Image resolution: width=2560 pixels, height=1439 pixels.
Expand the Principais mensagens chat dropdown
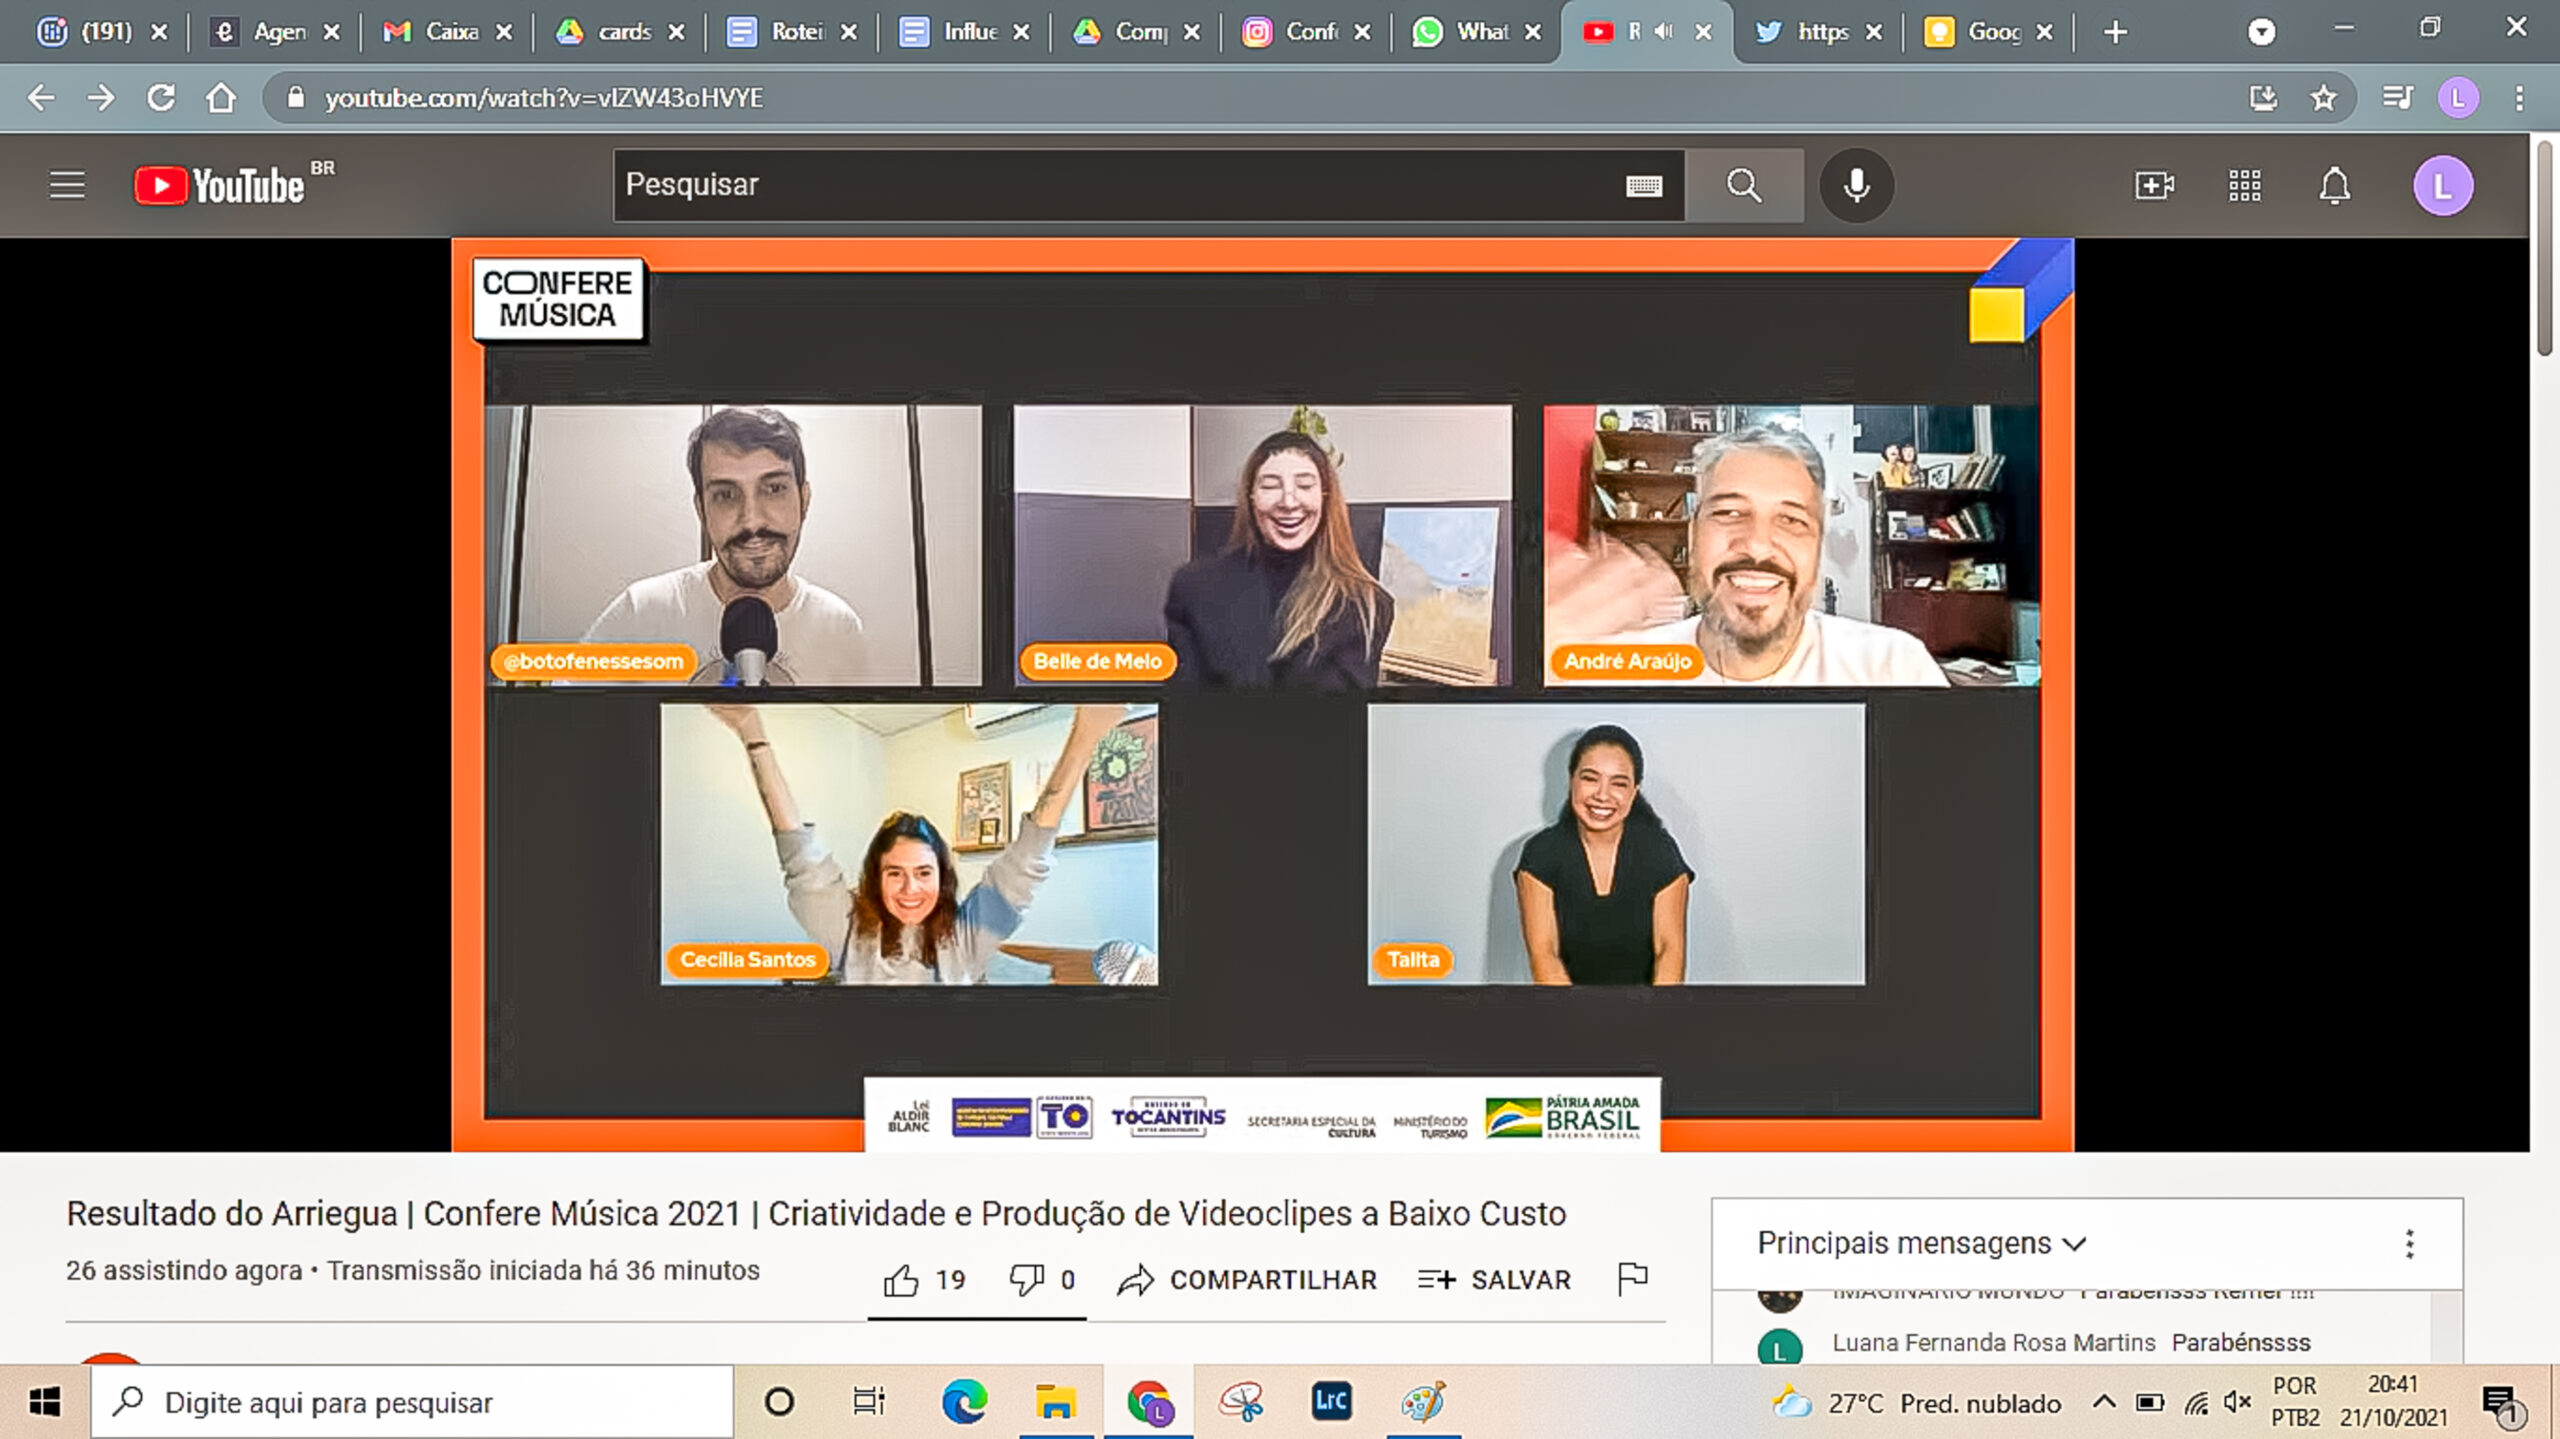point(1922,1243)
